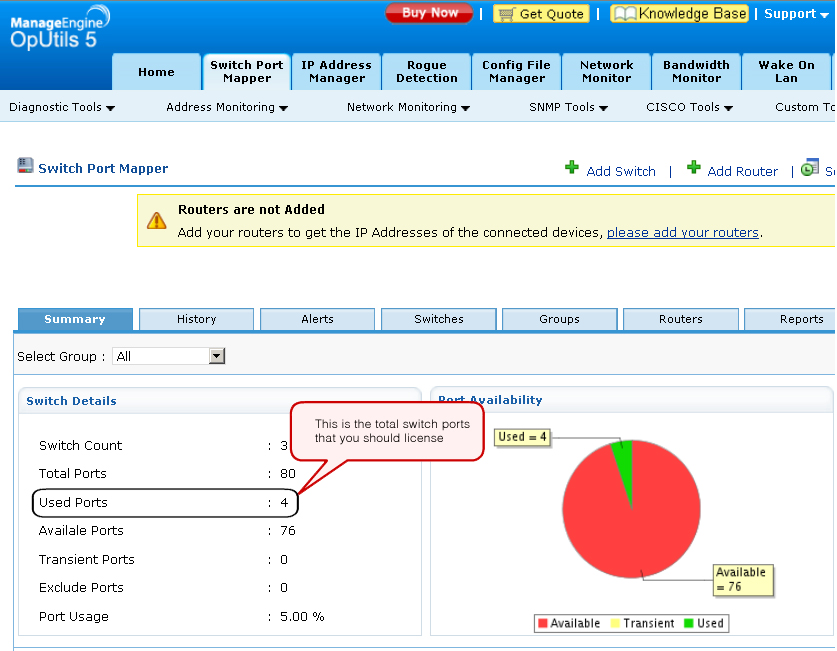
Task: Click the book icon on Knowledge Base
Action: (625, 14)
